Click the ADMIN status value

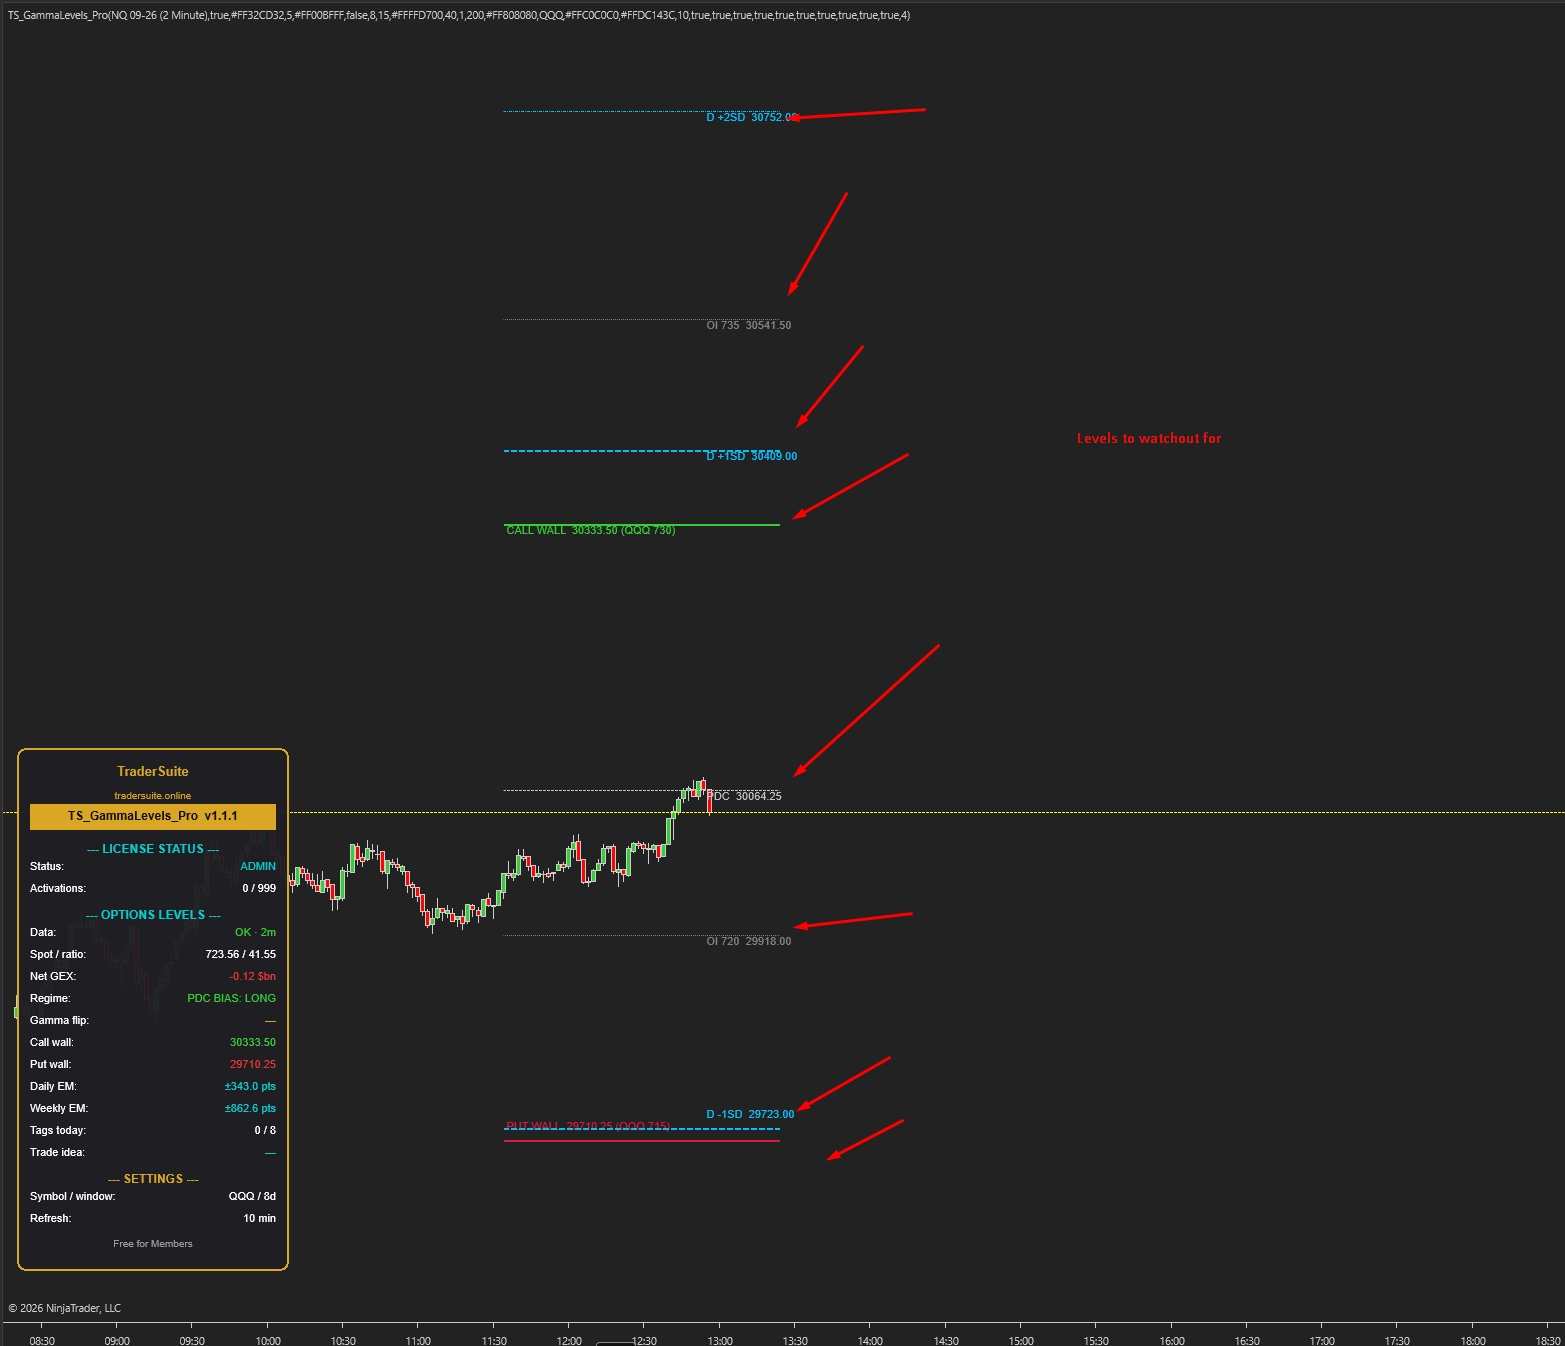(258, 866)
